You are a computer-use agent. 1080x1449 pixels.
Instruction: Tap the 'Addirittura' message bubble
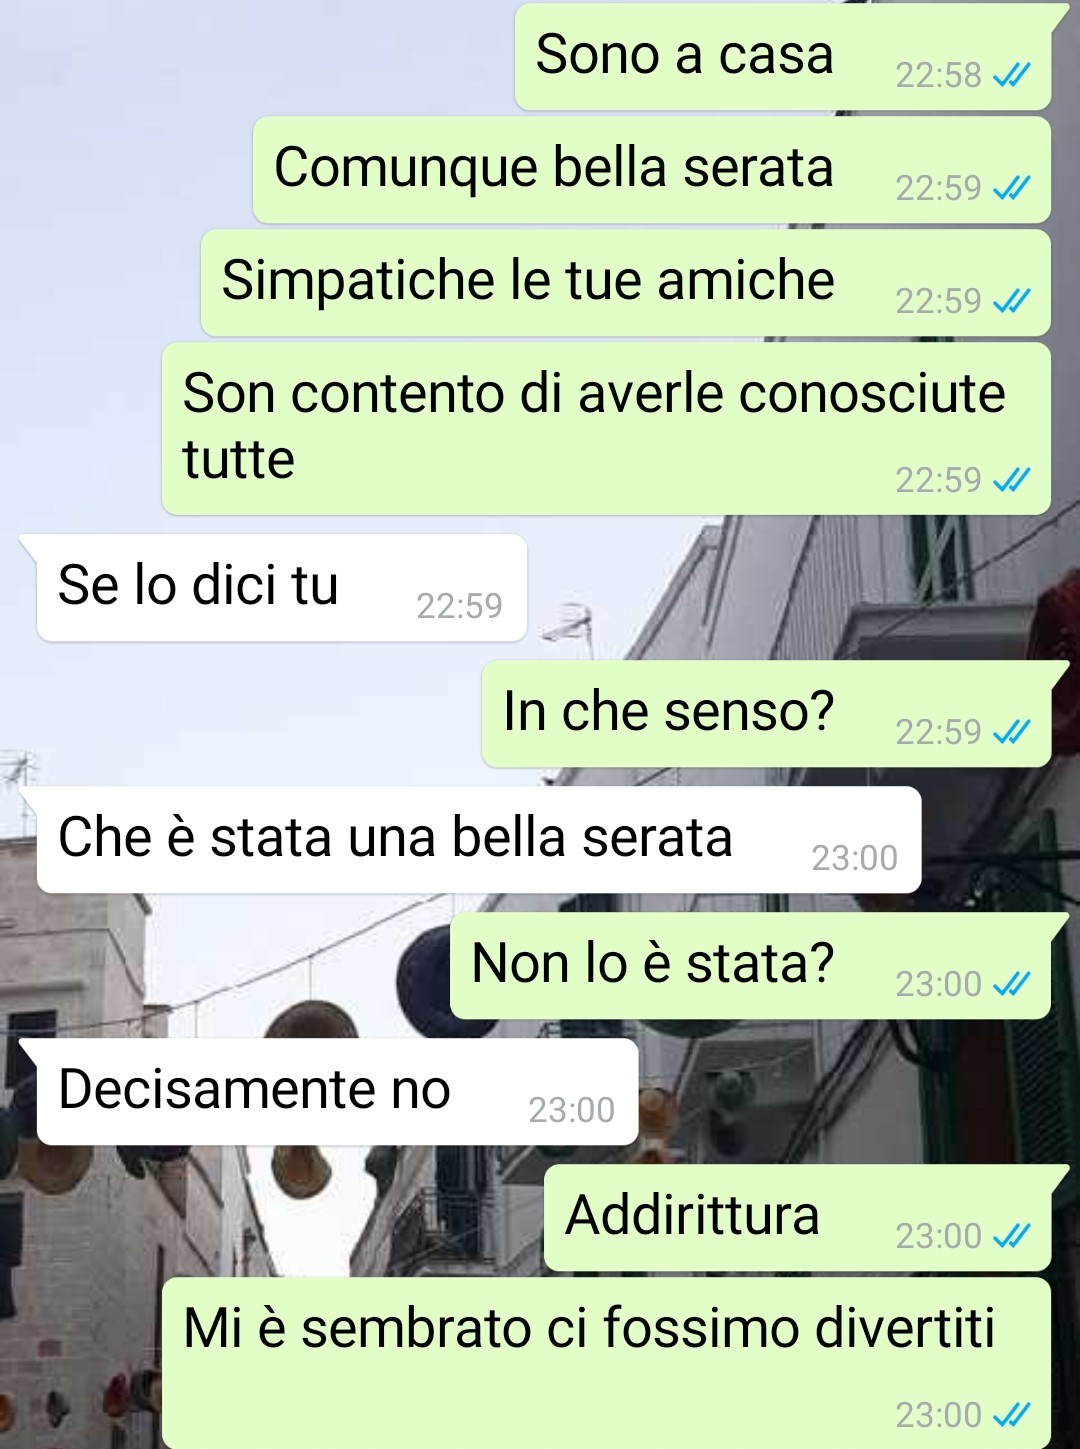point(797,1218)
